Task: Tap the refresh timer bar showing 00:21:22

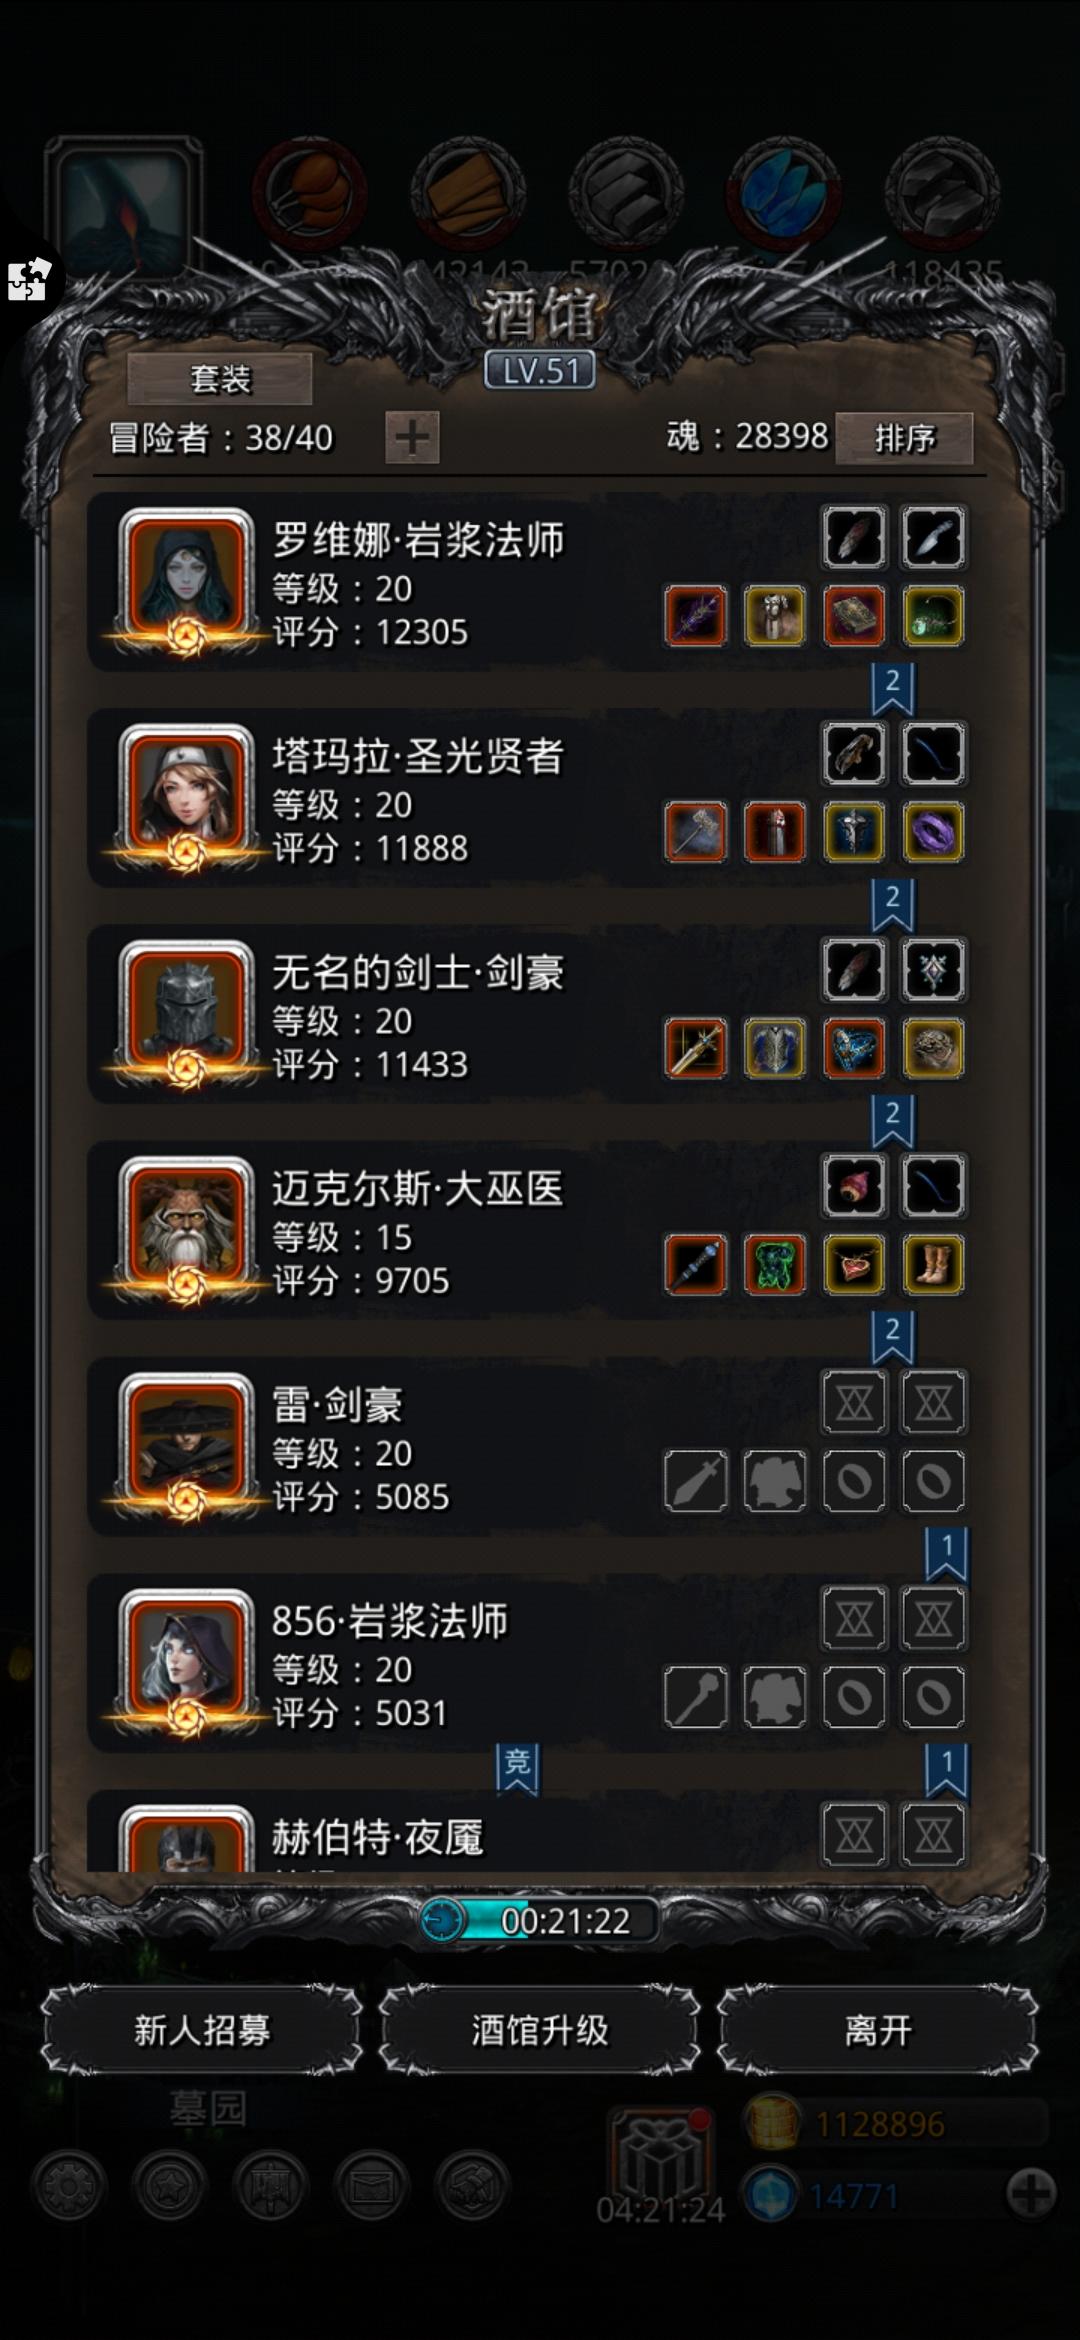Action: click(540, 1920)
